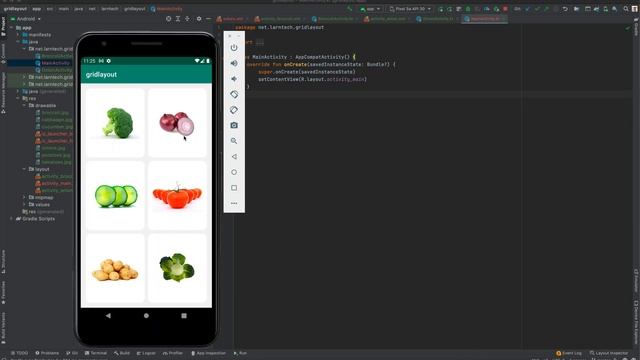640x360 pixels.
Task: Open the Event Log
Action: [569, 353]
